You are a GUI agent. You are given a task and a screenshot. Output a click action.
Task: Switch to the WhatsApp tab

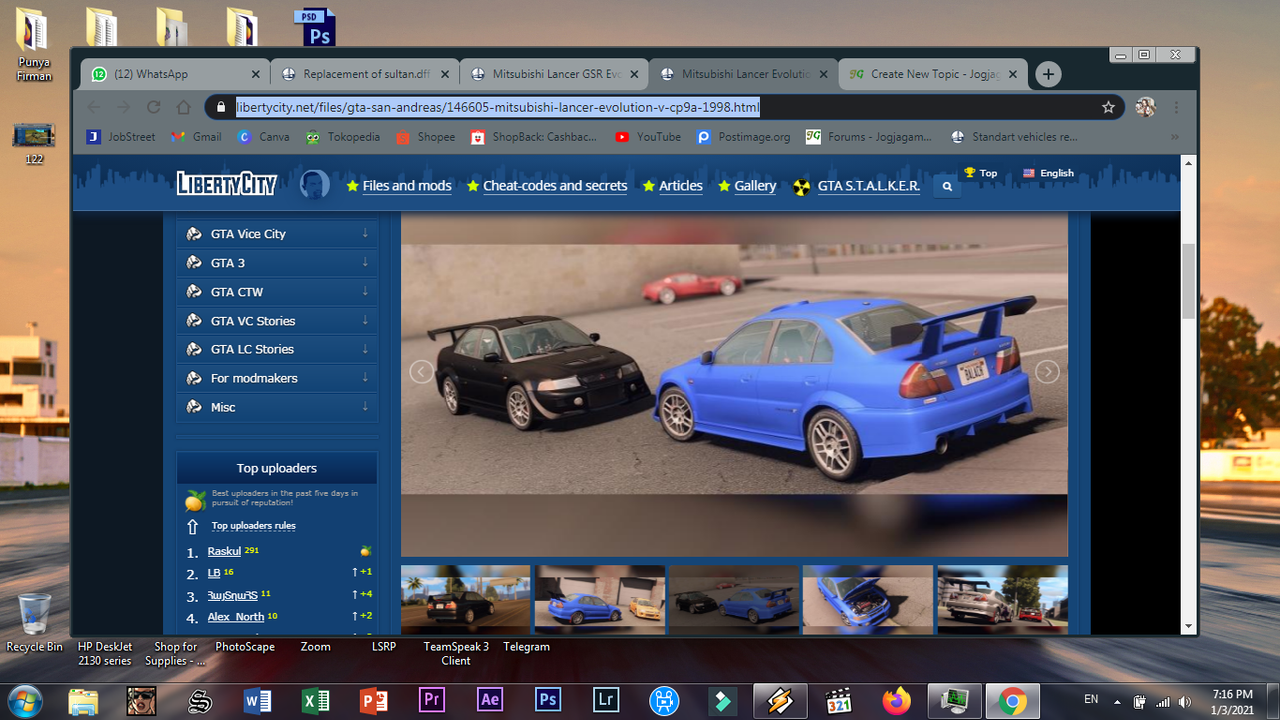coord(176,74)
